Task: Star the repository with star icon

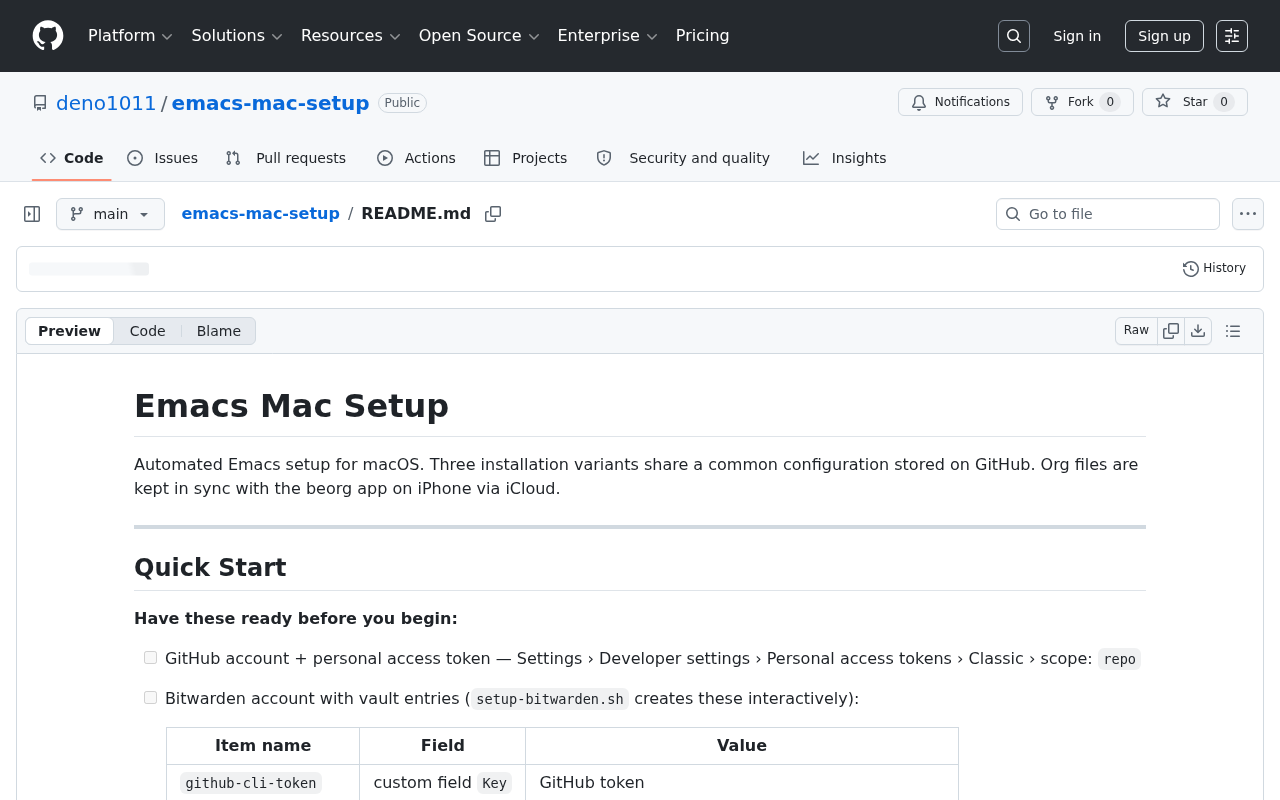Action: point(1163,102)
